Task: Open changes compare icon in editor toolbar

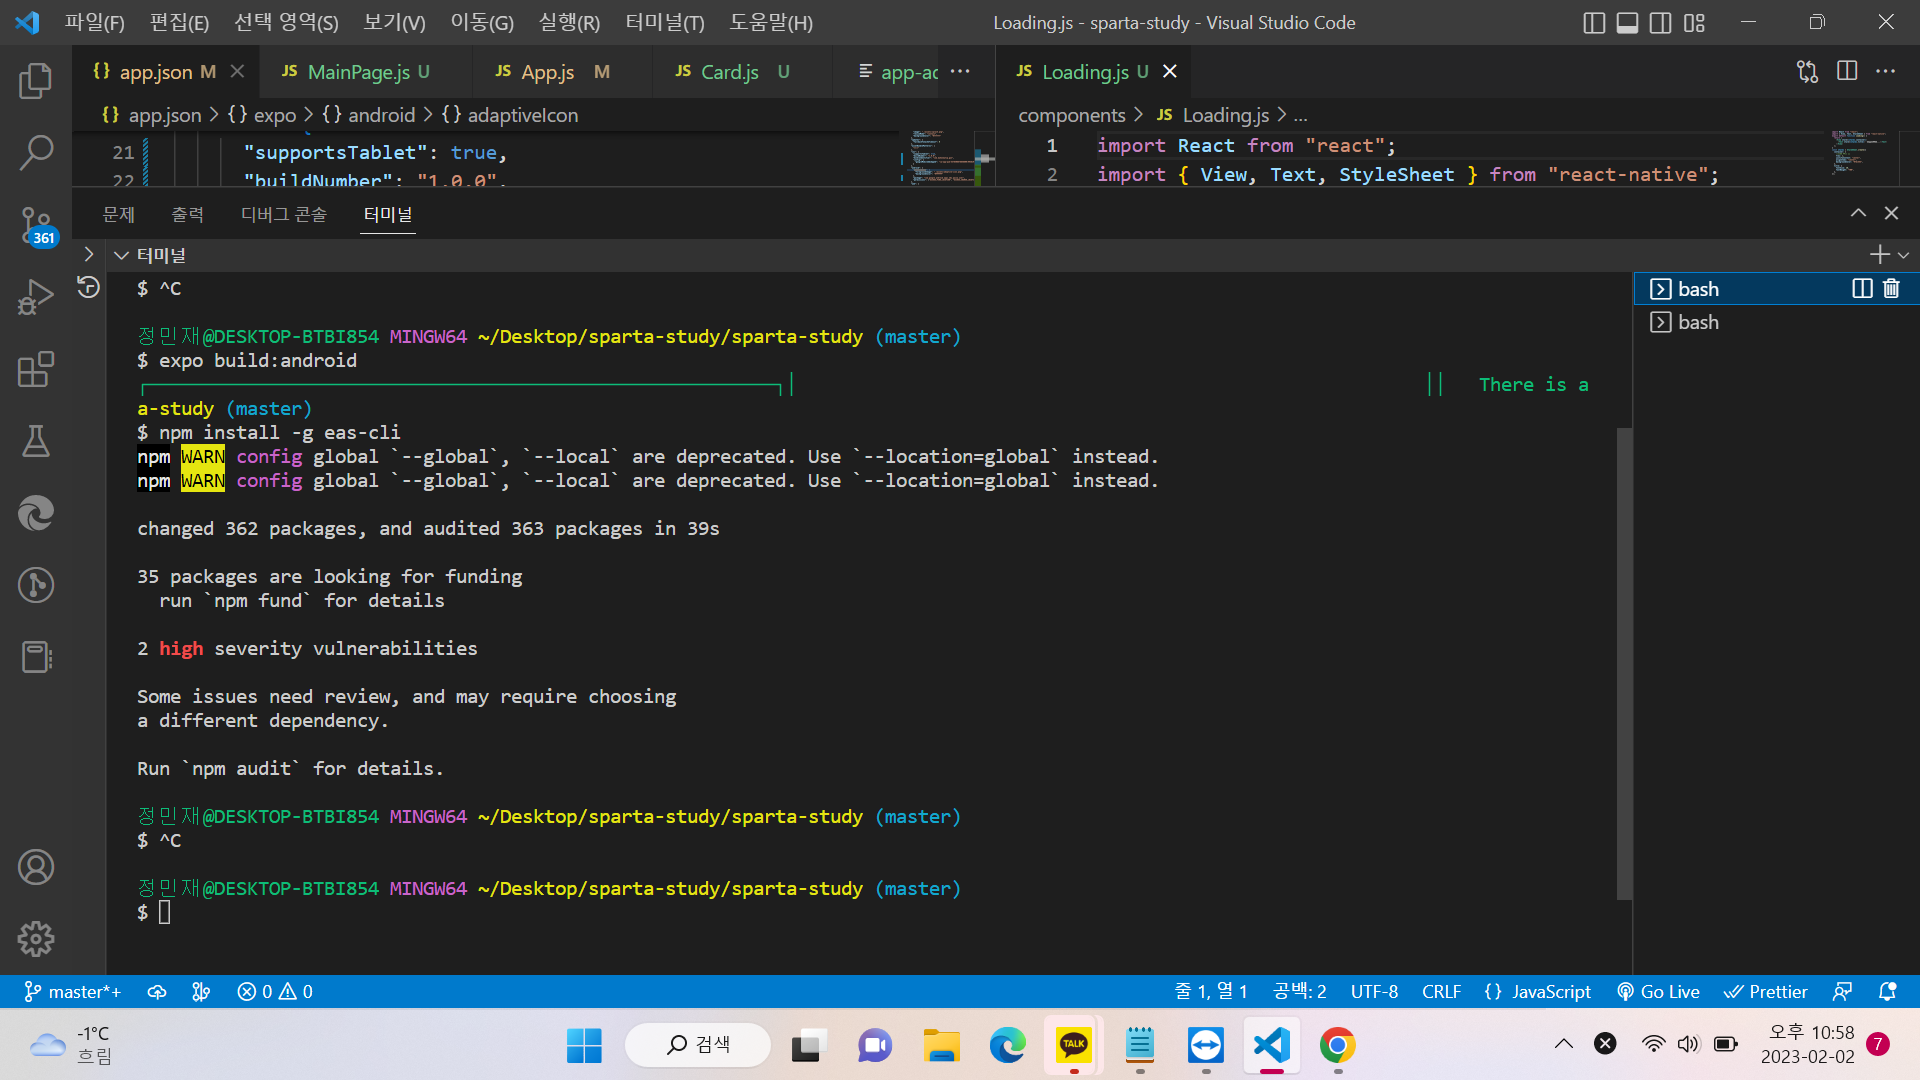Action: 1807,71
